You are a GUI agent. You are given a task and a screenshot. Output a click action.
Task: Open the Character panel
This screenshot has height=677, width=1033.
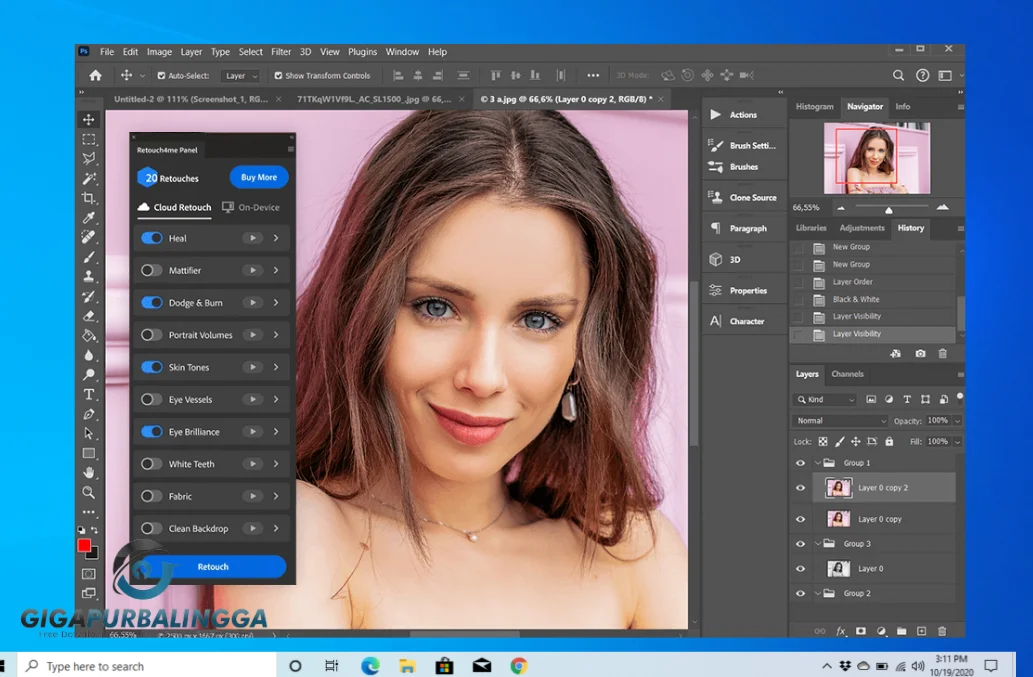click(737, 321)
